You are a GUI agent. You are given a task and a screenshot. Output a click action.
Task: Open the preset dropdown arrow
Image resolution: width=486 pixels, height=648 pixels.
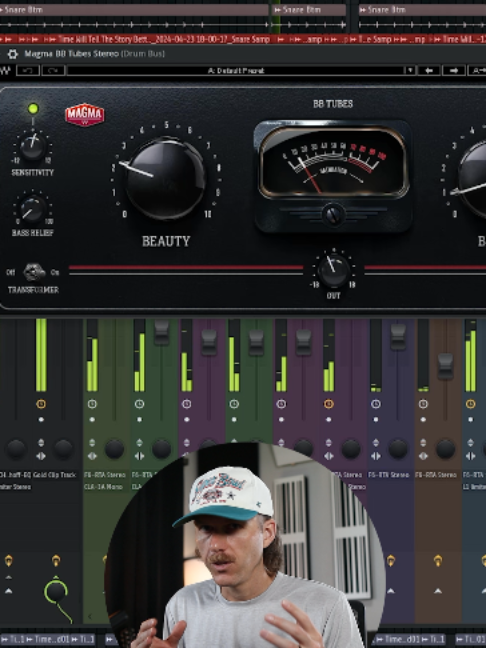tap(410, 71)
